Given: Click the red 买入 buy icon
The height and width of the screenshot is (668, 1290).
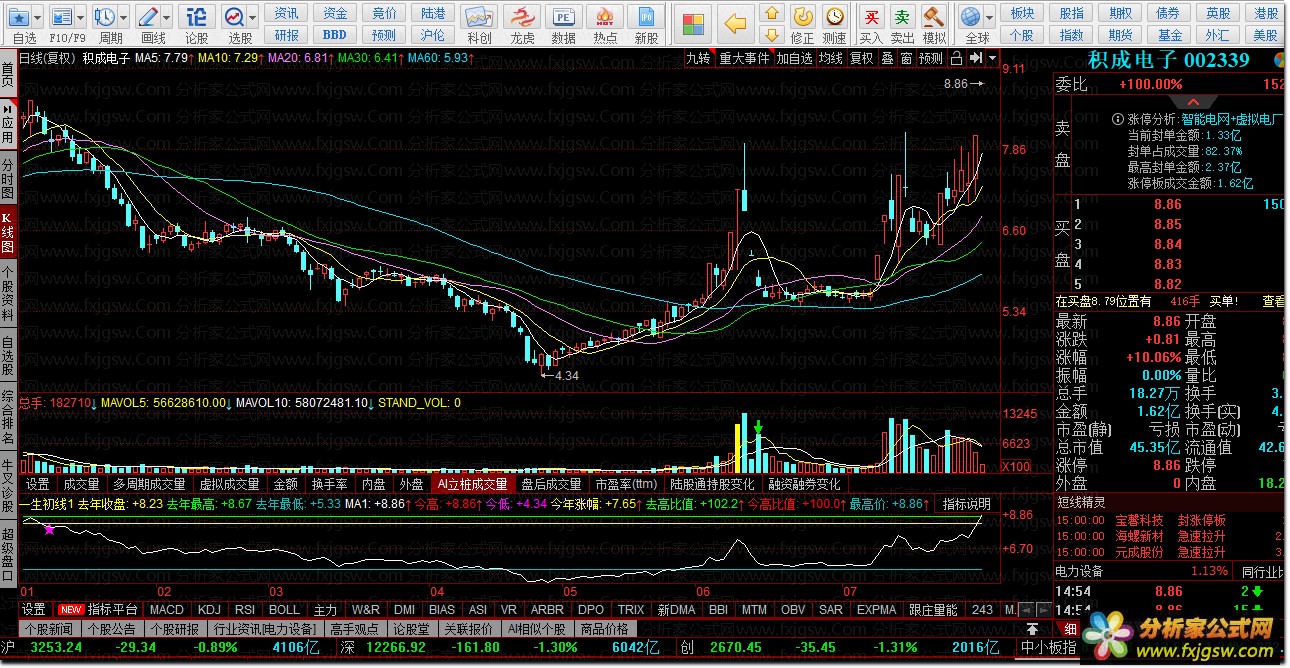Looking at the screenshot, I should click(x=872, y=18).
